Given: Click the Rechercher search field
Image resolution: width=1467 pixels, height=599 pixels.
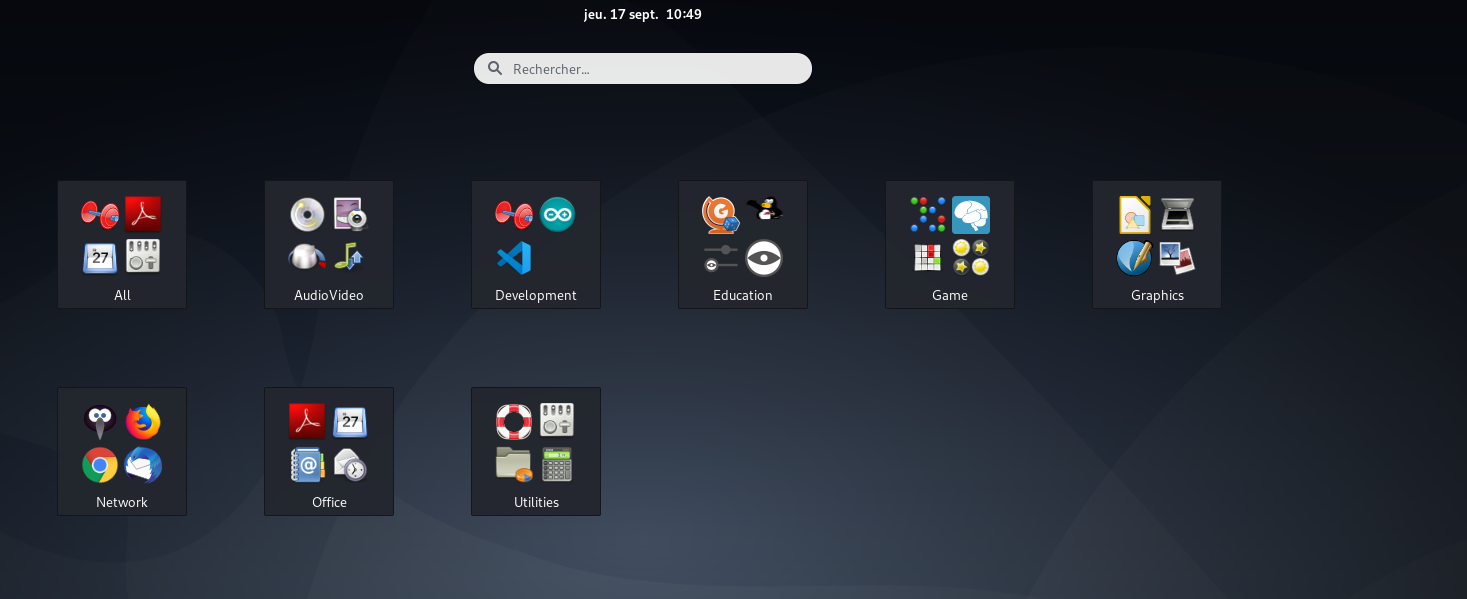Looking at the screenshot, I should (x=642, y=68).
